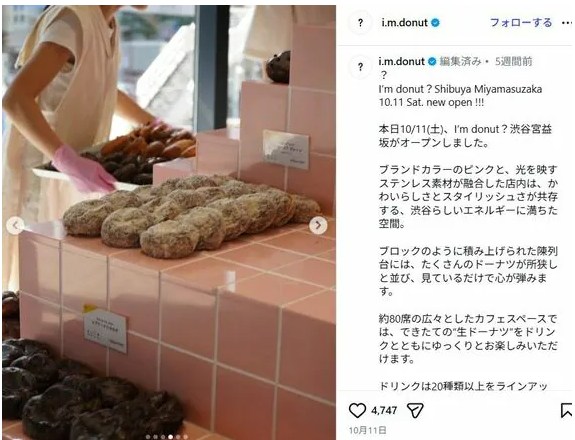Screen dimensions: 575x440
Task: Click the donut display photo
Action: point(169,222)
